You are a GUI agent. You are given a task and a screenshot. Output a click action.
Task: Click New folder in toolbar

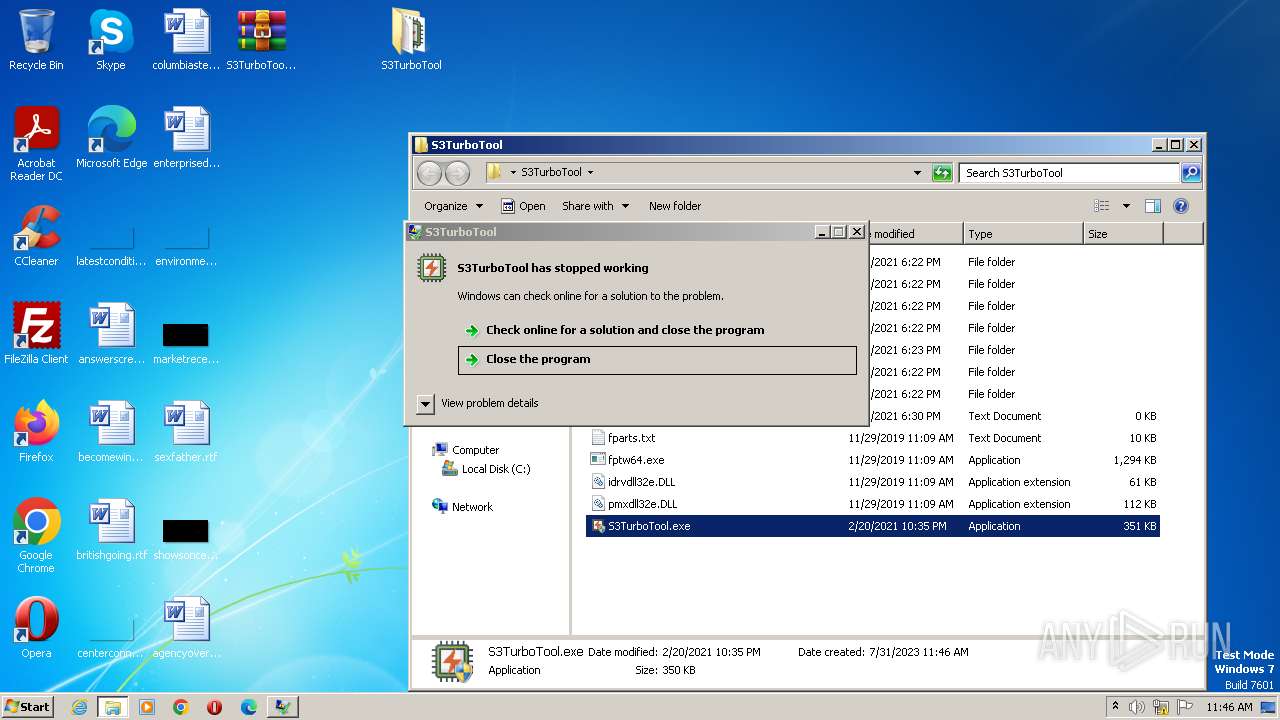tap(675, 206)
